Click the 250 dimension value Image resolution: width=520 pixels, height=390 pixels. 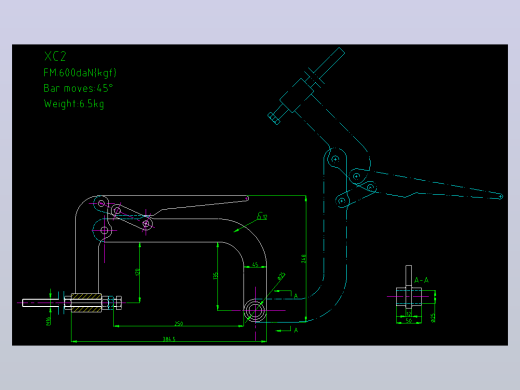[179, 323]
